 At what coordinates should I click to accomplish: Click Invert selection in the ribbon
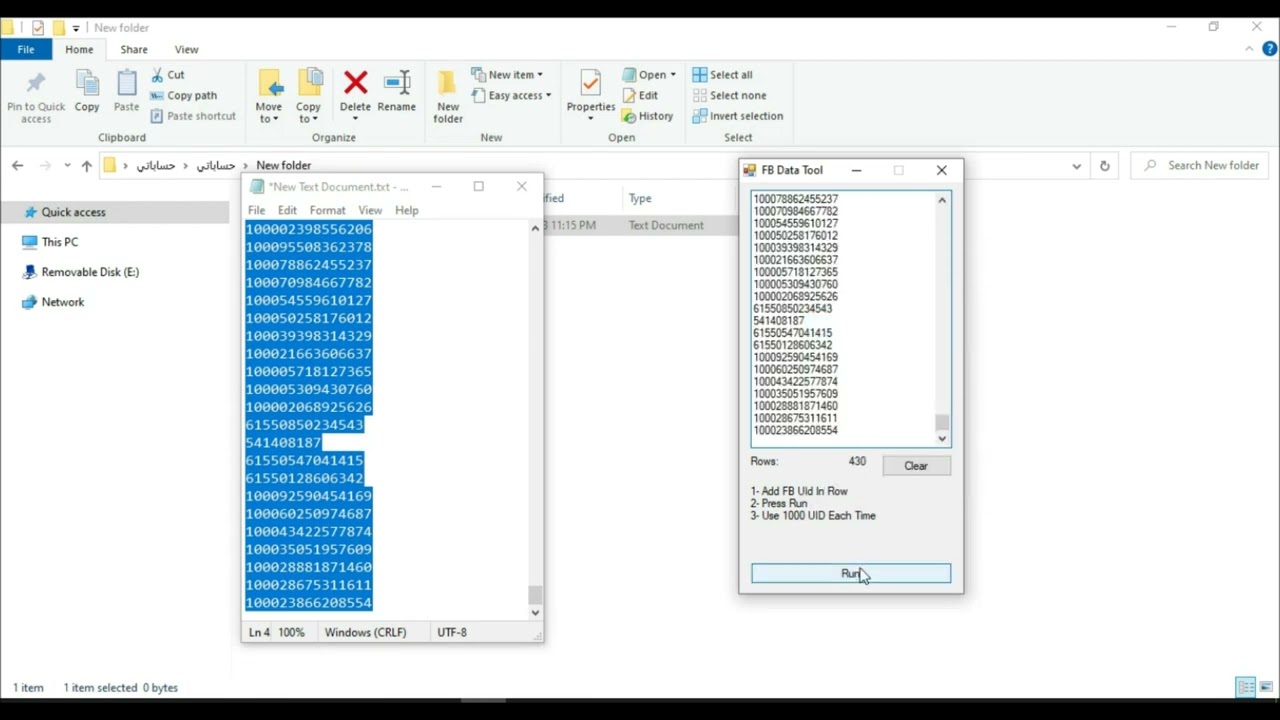point(738,116)
